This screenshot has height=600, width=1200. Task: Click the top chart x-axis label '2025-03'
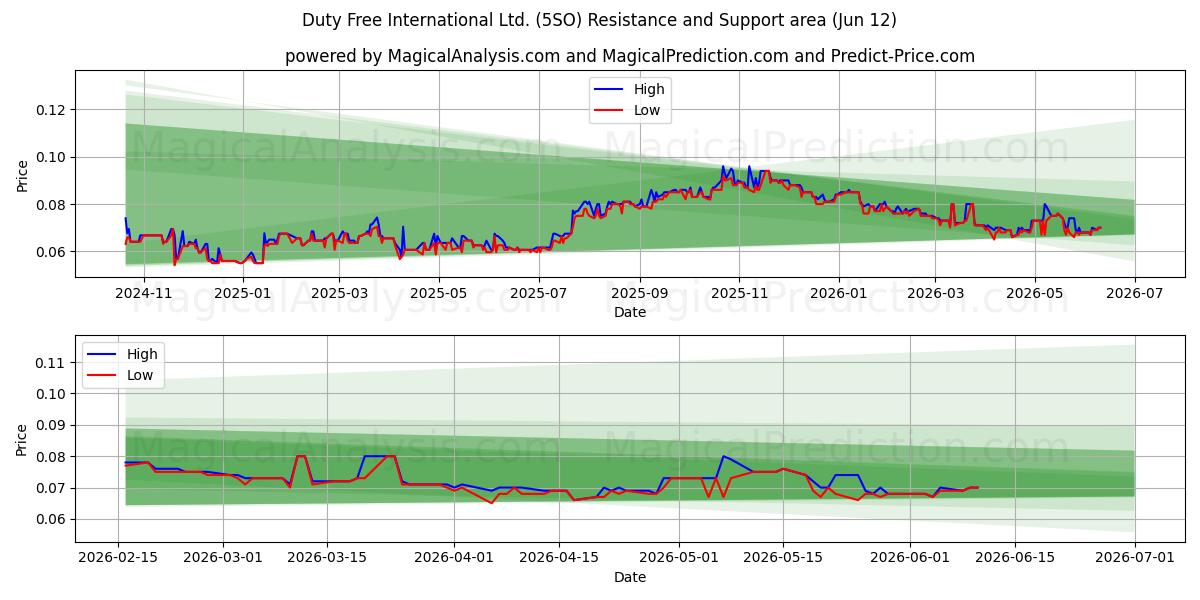click(339, 293)
